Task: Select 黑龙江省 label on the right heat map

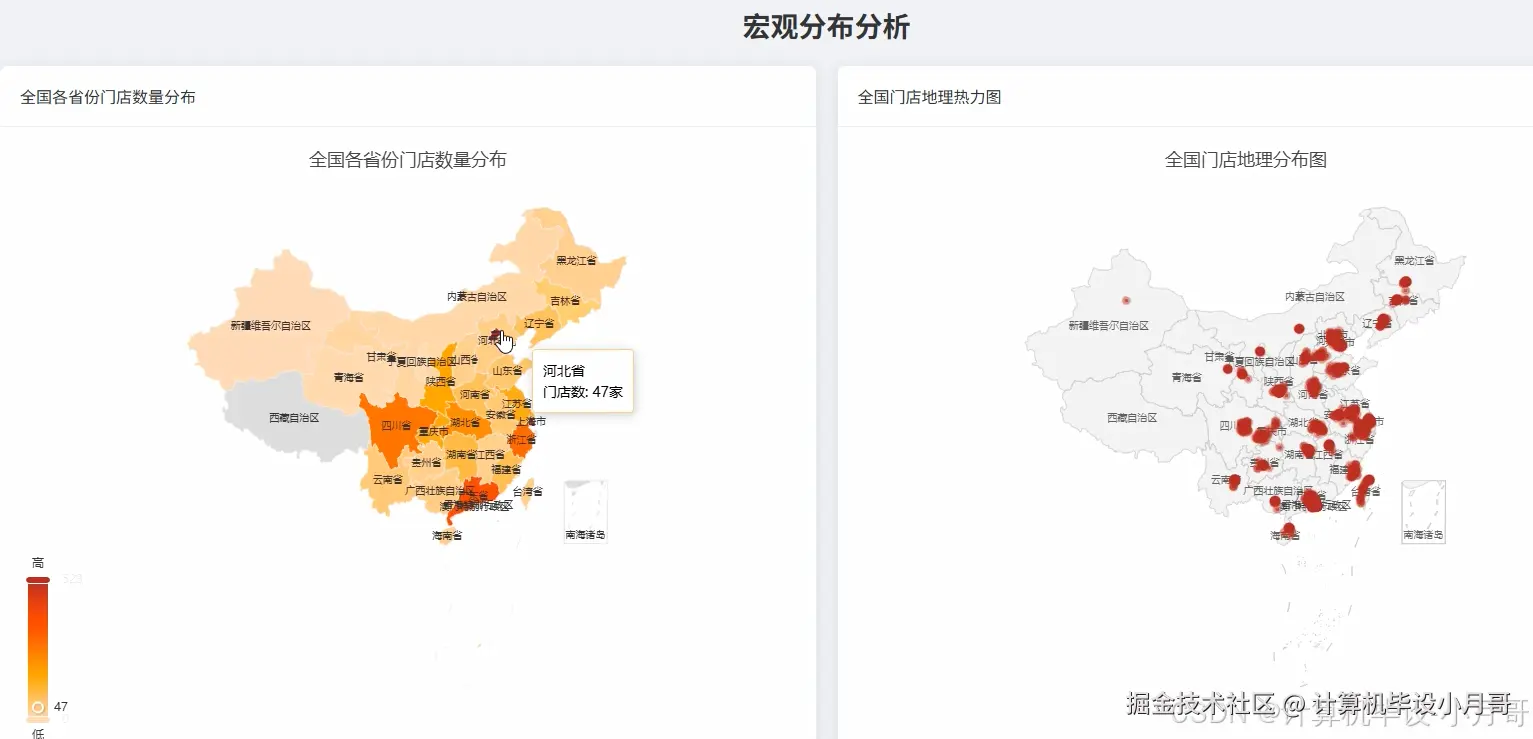Action: click(x=1414, y=261)
